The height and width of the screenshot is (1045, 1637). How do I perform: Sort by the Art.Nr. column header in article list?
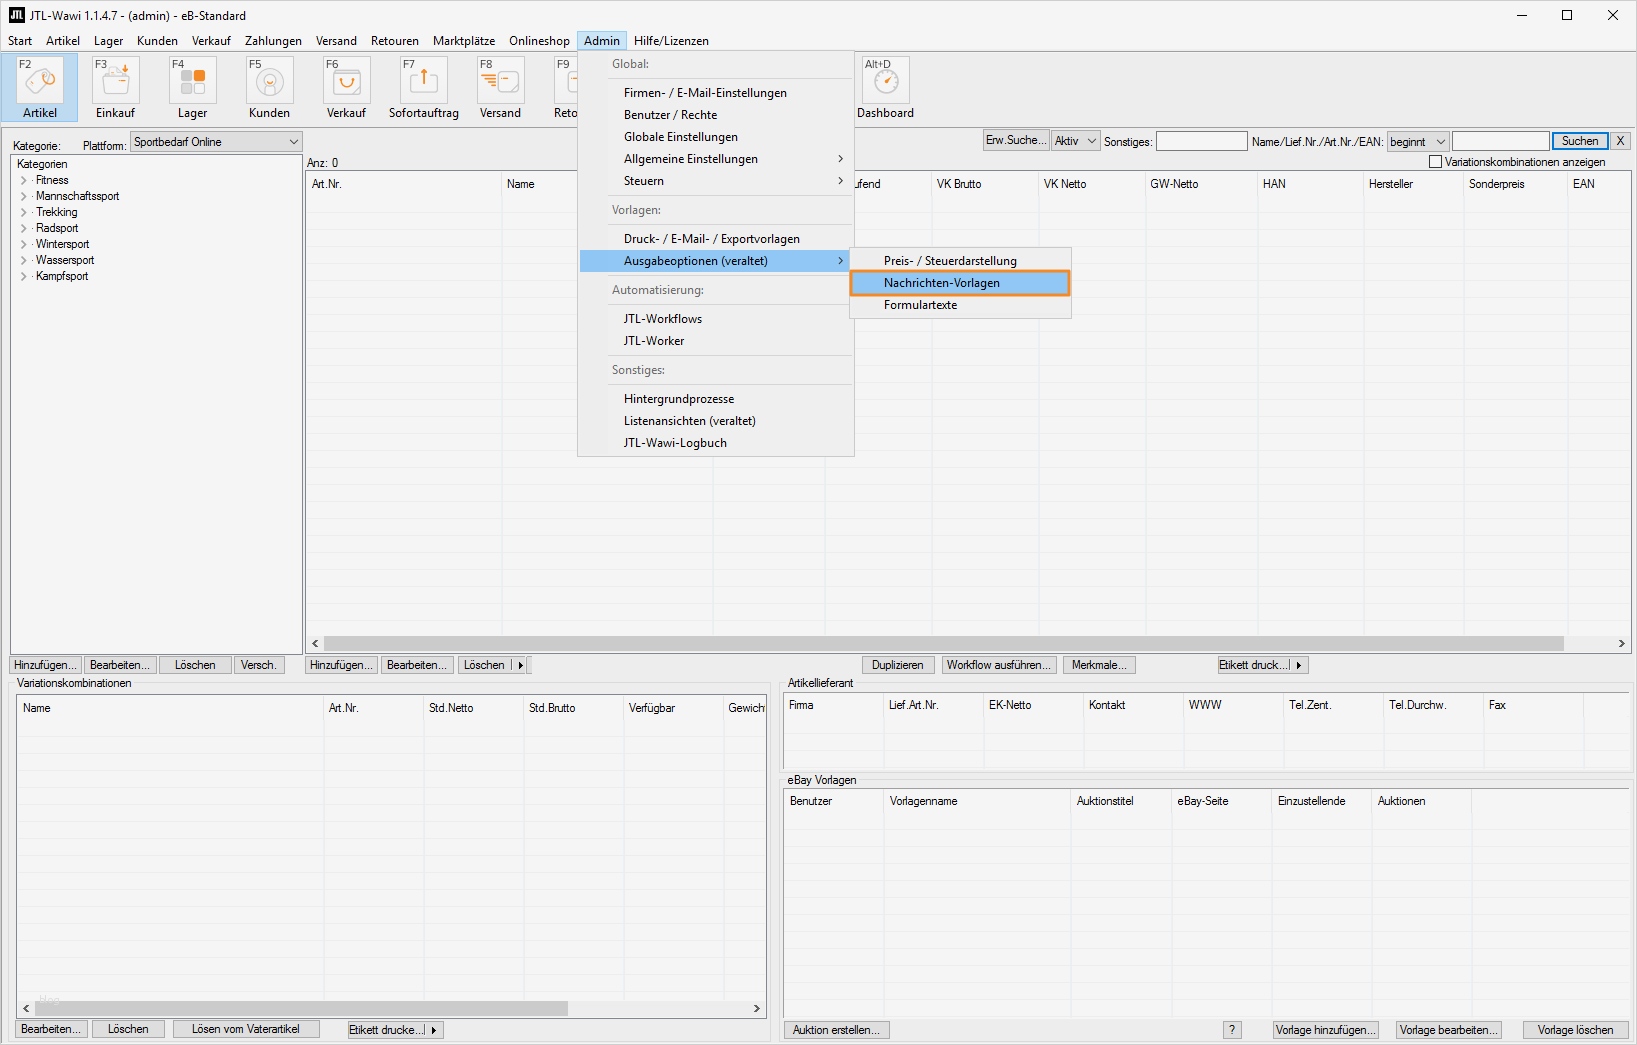tap(404, 184)
